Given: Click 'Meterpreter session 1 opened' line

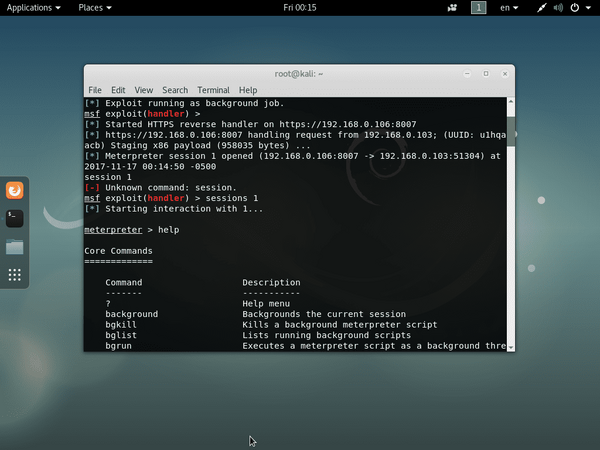Looking at the screenshot, I should pos(292,156).
